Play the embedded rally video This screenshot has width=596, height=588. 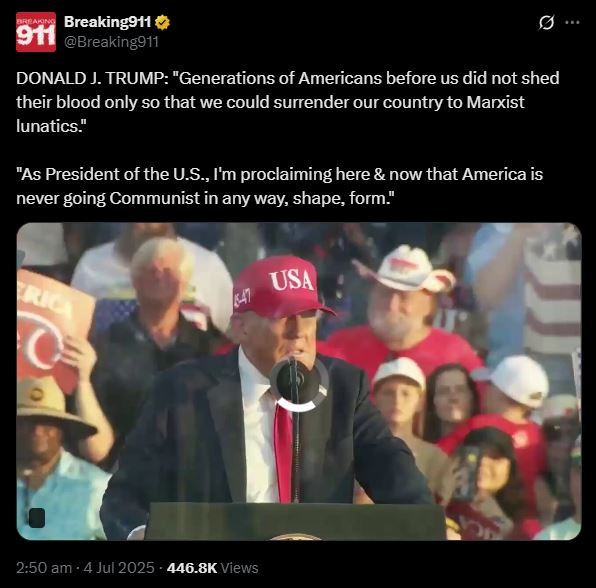[299, 381]
